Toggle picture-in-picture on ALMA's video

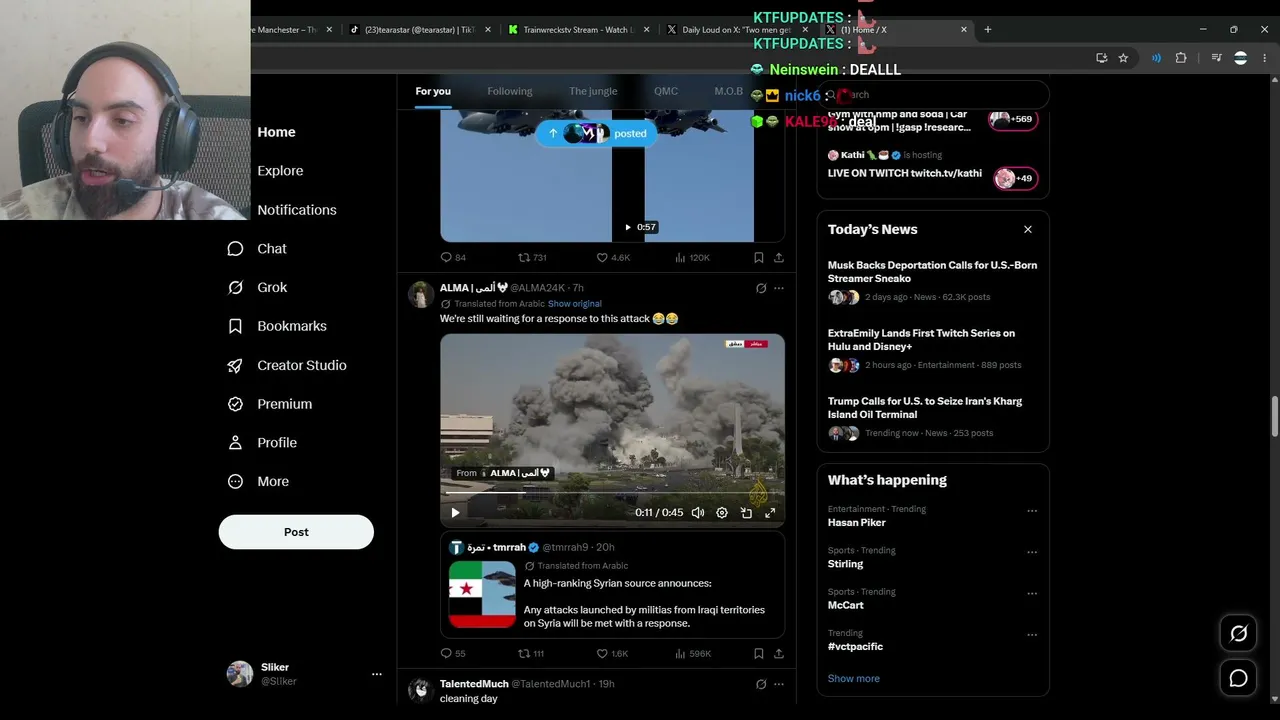pyautogui.click(x=746, y=513)
